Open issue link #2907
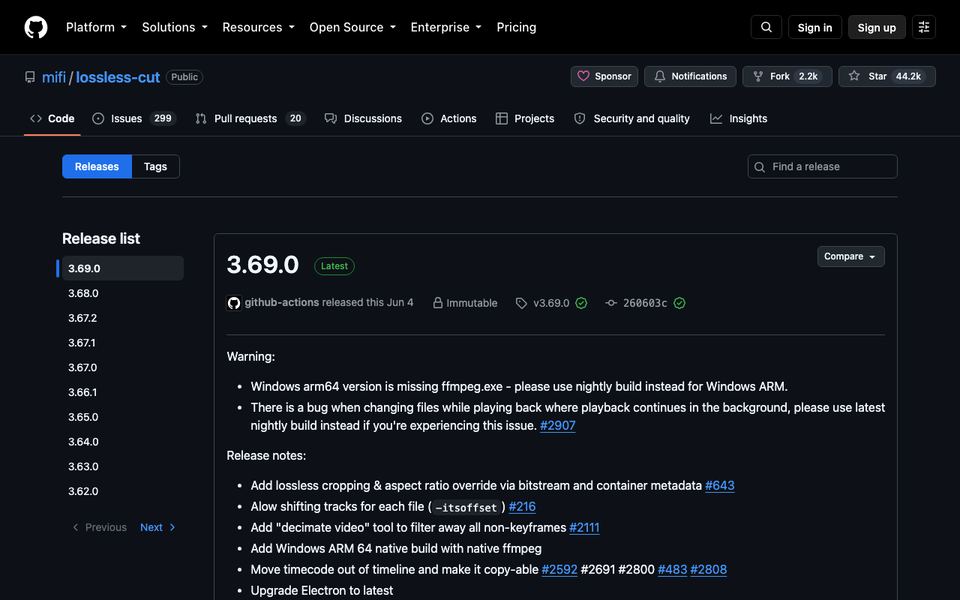Image resolution: width=960 pixels, height=600 pixels. tap(557, 426)
